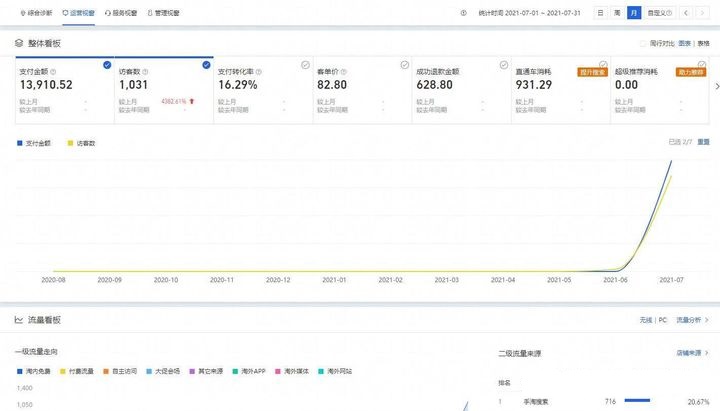Viewport: 720px width, 411px height.
Task: Check the 直通车消耗 metric card
Action: [603, 64]
